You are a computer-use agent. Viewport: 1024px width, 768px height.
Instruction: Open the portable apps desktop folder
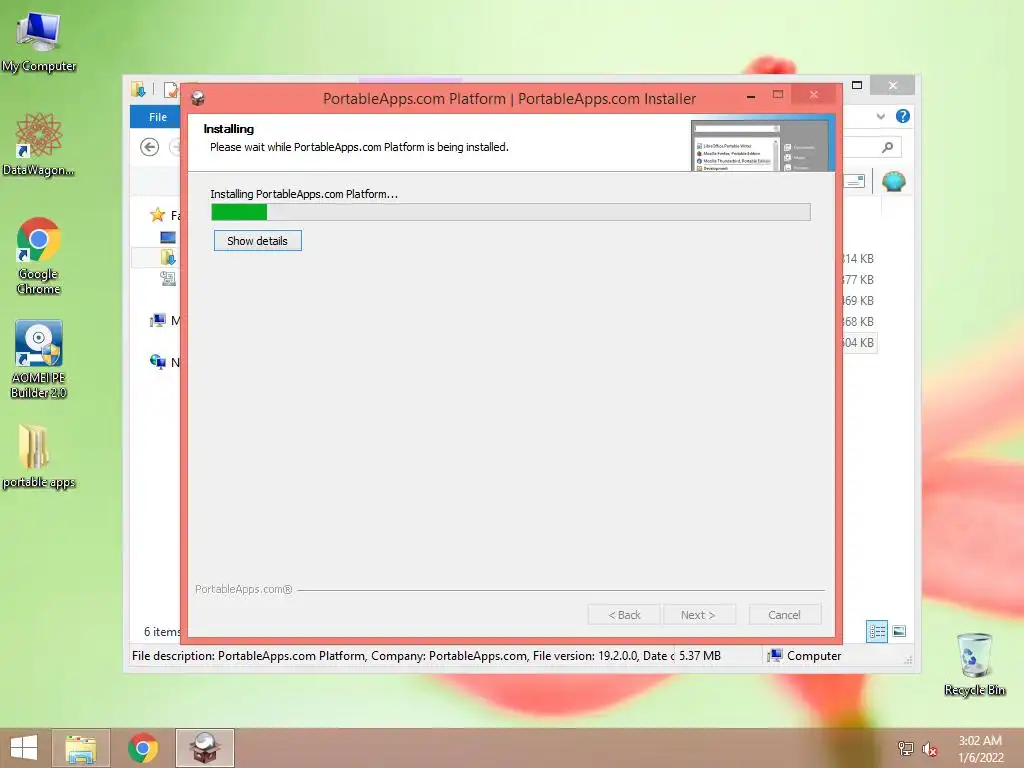pos(39,456)
